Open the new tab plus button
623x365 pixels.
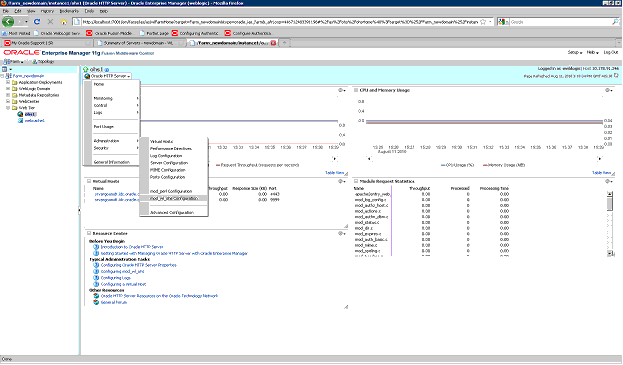pos(285,42)
